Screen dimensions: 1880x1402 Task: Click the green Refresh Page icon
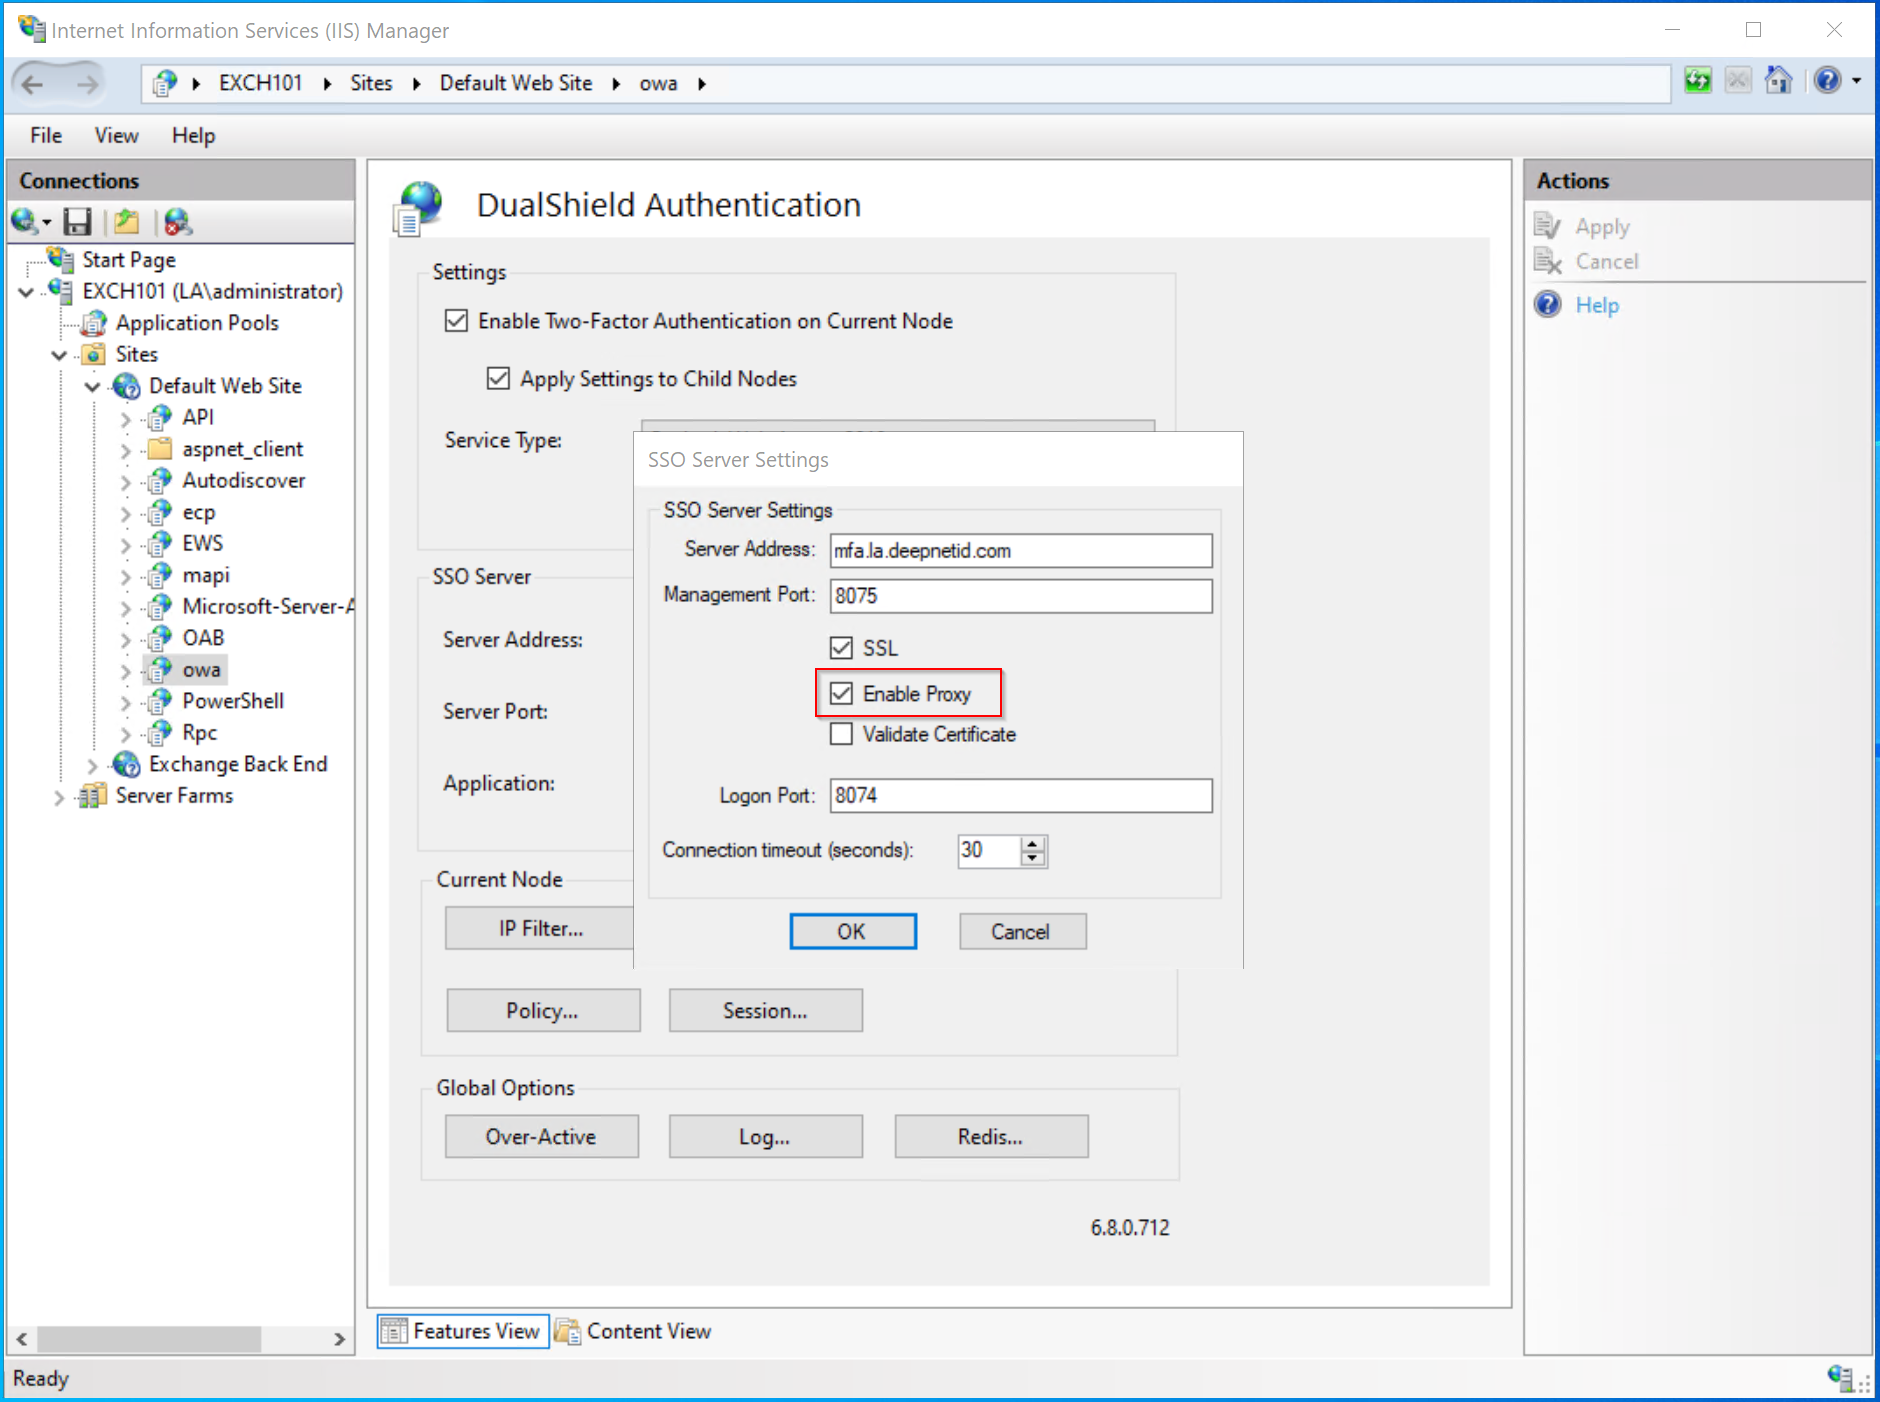[x=1697, y=81]
